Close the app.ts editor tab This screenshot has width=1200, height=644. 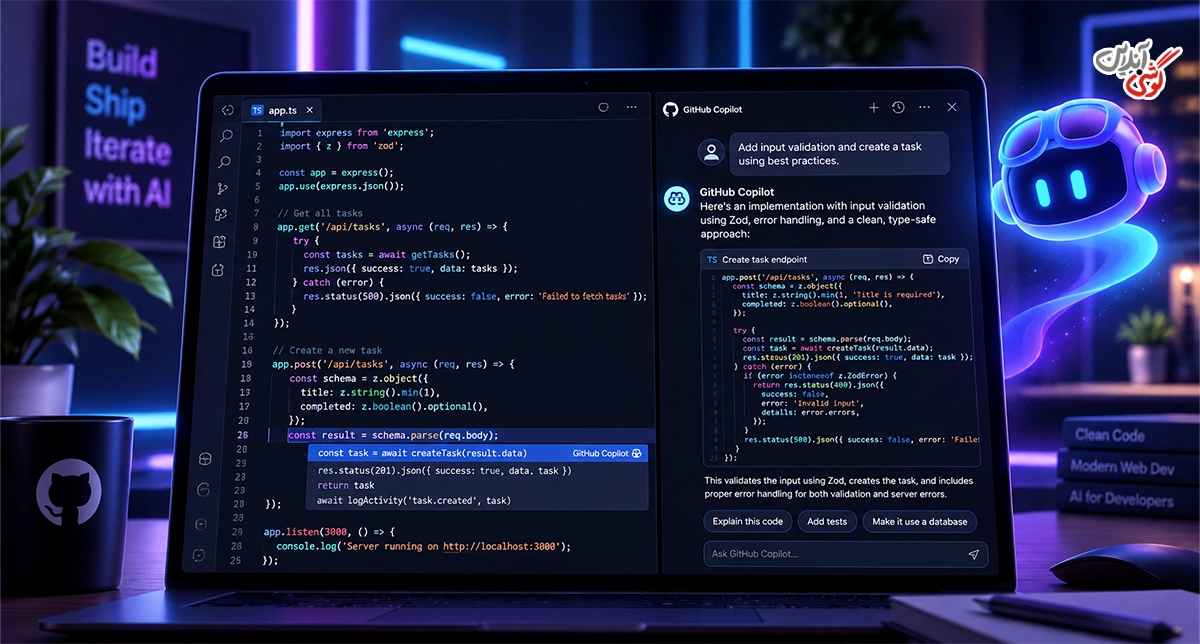click(309, 110)
